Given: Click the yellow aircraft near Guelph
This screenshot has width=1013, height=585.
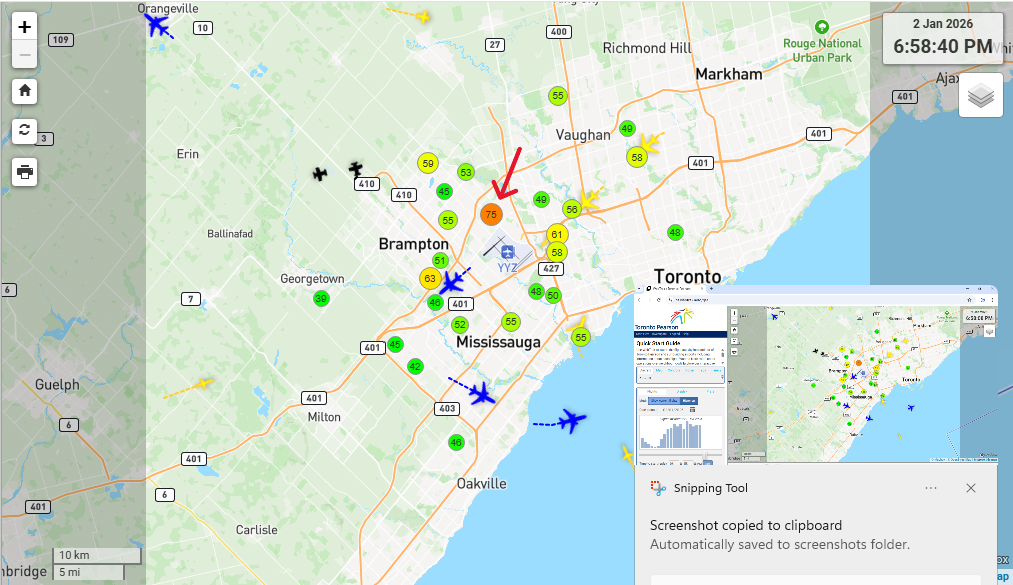Looking at the screenshot, I should coord(203,383).
